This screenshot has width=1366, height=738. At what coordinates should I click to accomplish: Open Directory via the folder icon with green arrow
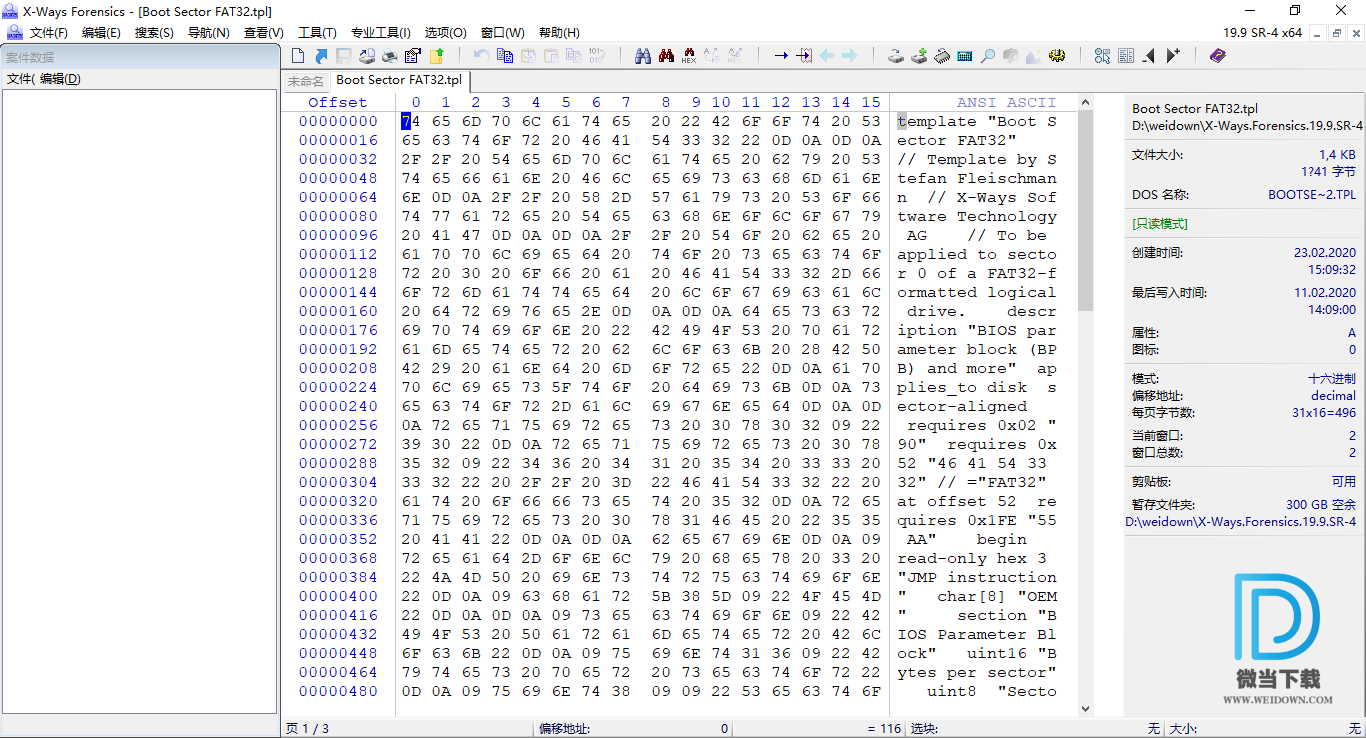[436, 56]
